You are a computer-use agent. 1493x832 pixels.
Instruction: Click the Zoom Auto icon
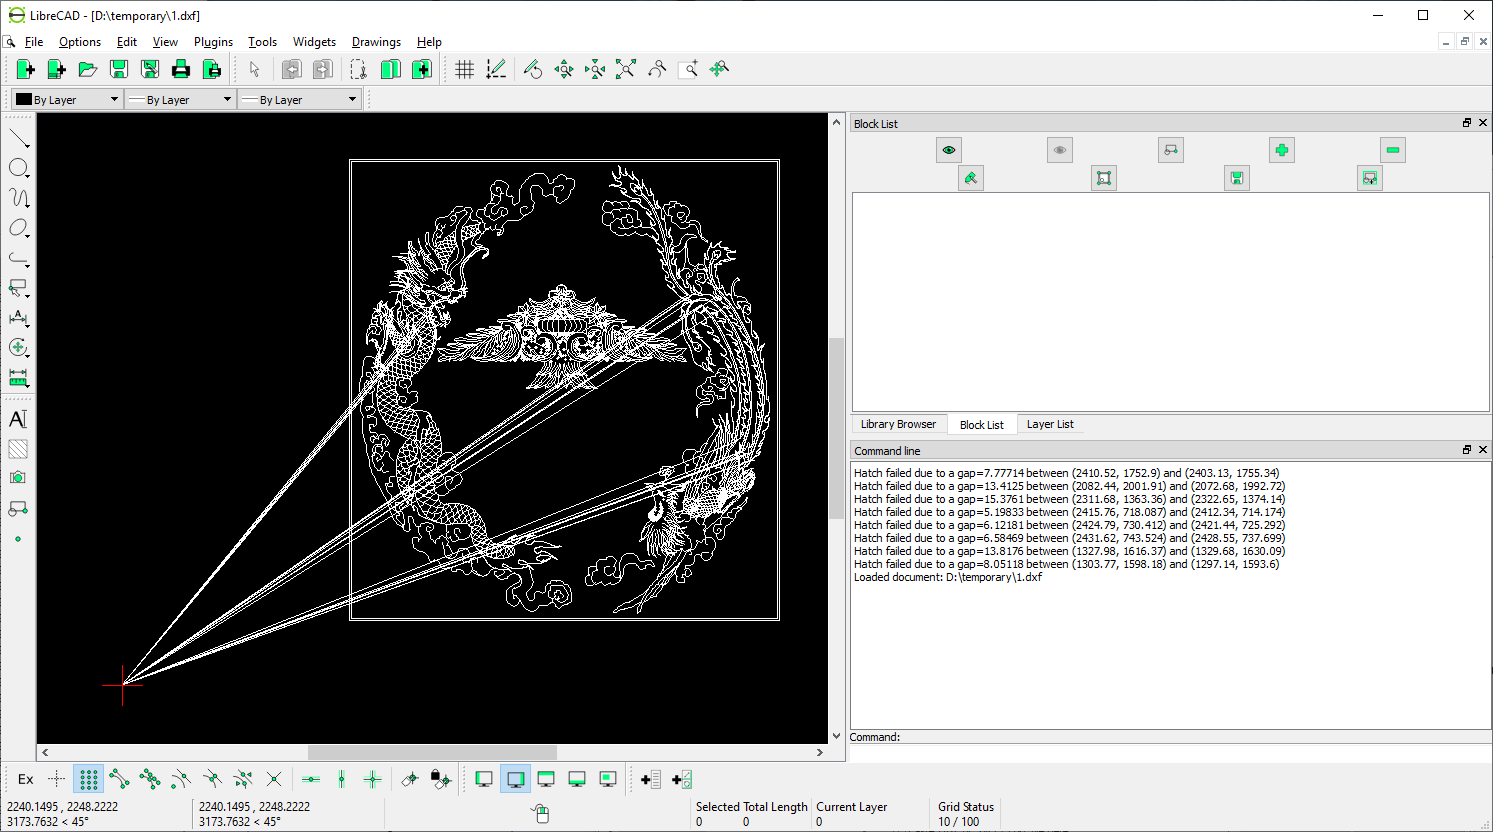626,69
